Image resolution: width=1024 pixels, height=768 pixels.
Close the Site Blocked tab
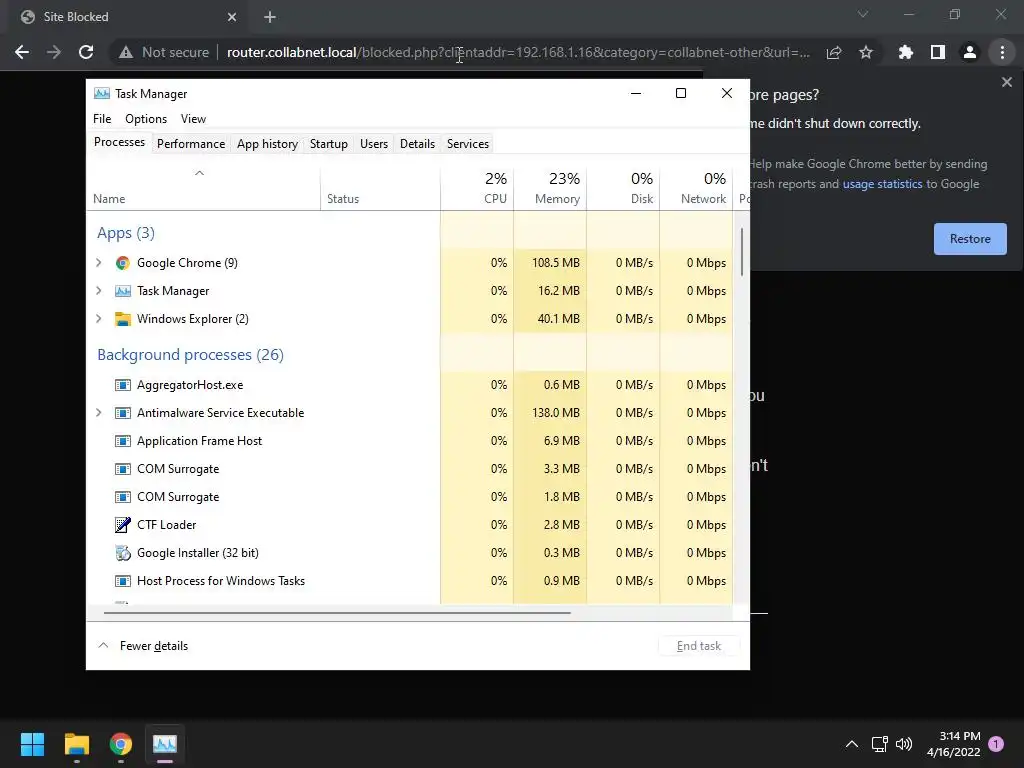[232, 17]
